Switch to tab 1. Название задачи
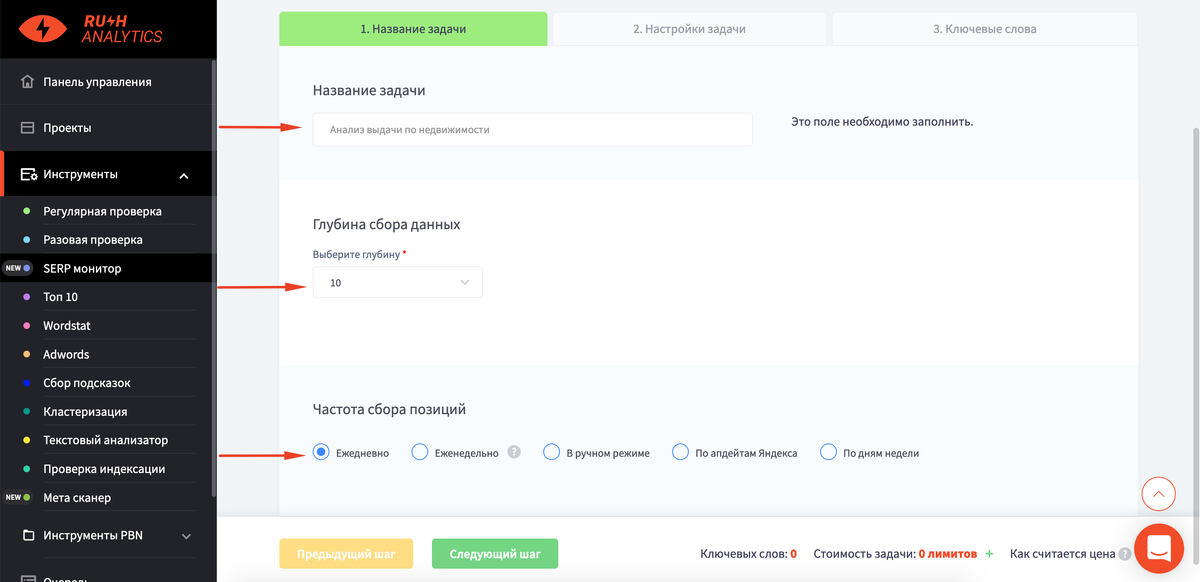 (413, 29)
